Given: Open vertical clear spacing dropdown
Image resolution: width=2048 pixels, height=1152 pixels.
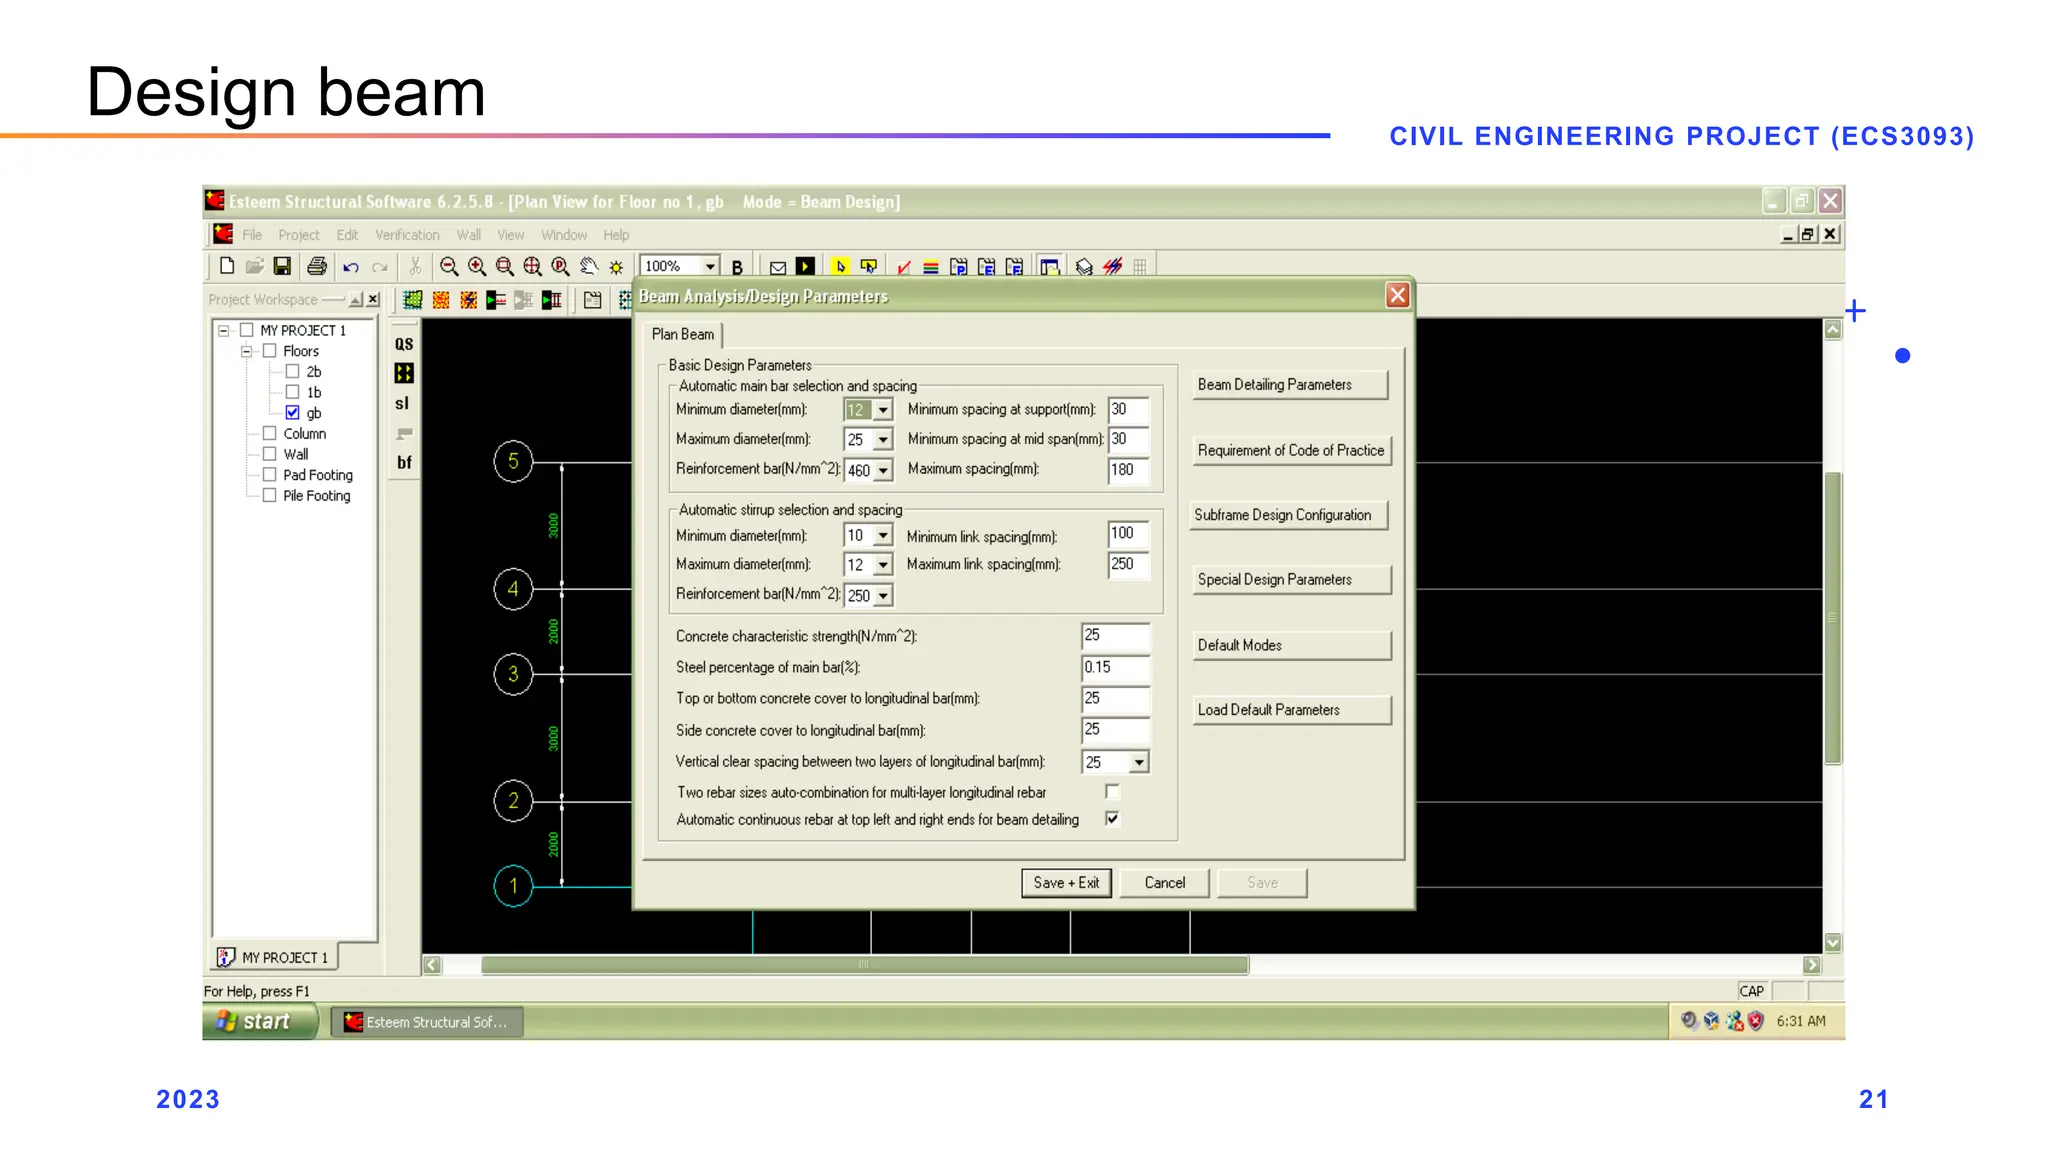Looking at the screenshot, I should [x=1139, y=762].
